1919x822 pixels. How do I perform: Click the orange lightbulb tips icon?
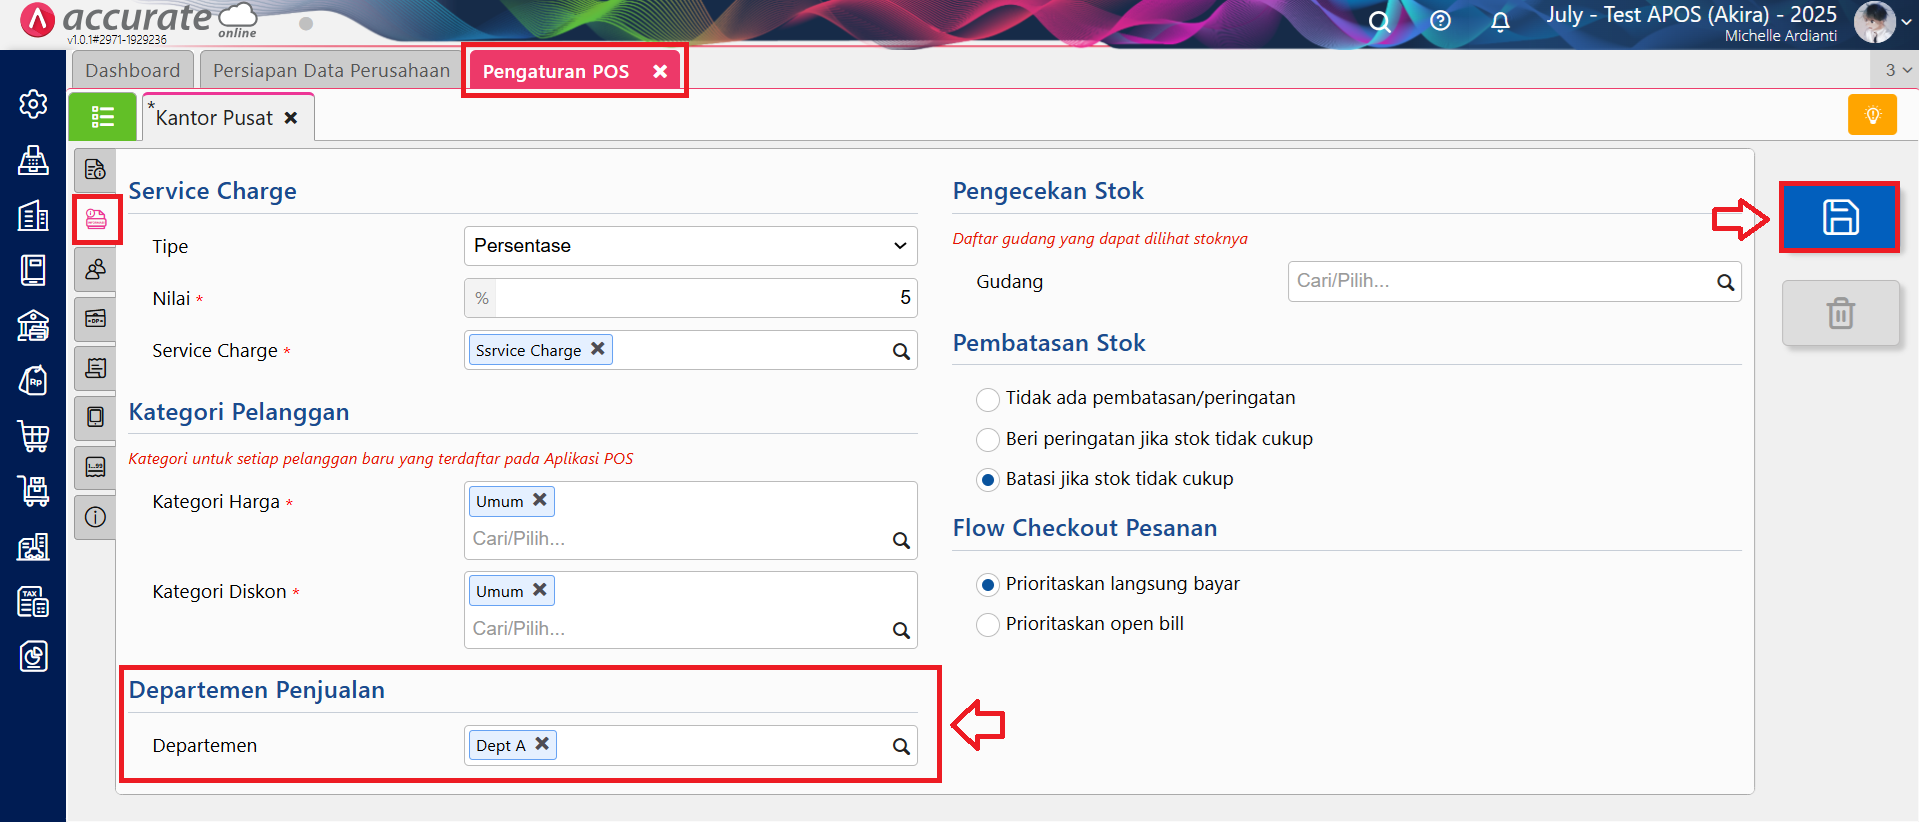(x=1872, y=115)
